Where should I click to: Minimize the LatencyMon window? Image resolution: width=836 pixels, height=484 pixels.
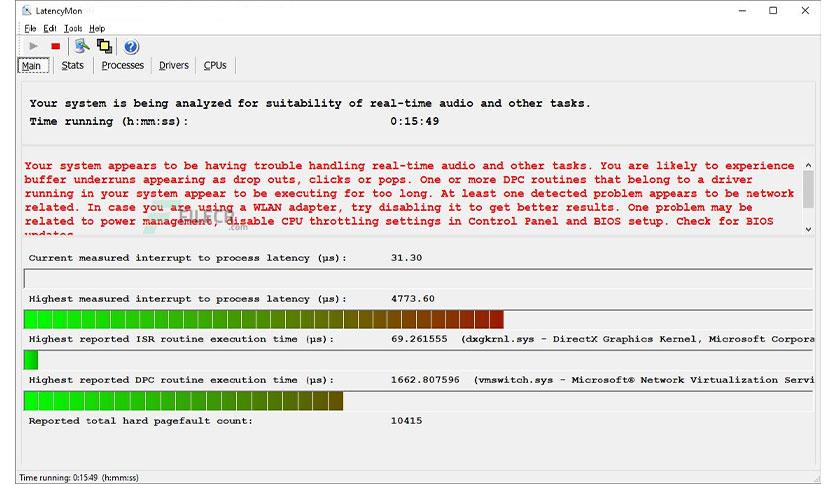pos(742,11)
